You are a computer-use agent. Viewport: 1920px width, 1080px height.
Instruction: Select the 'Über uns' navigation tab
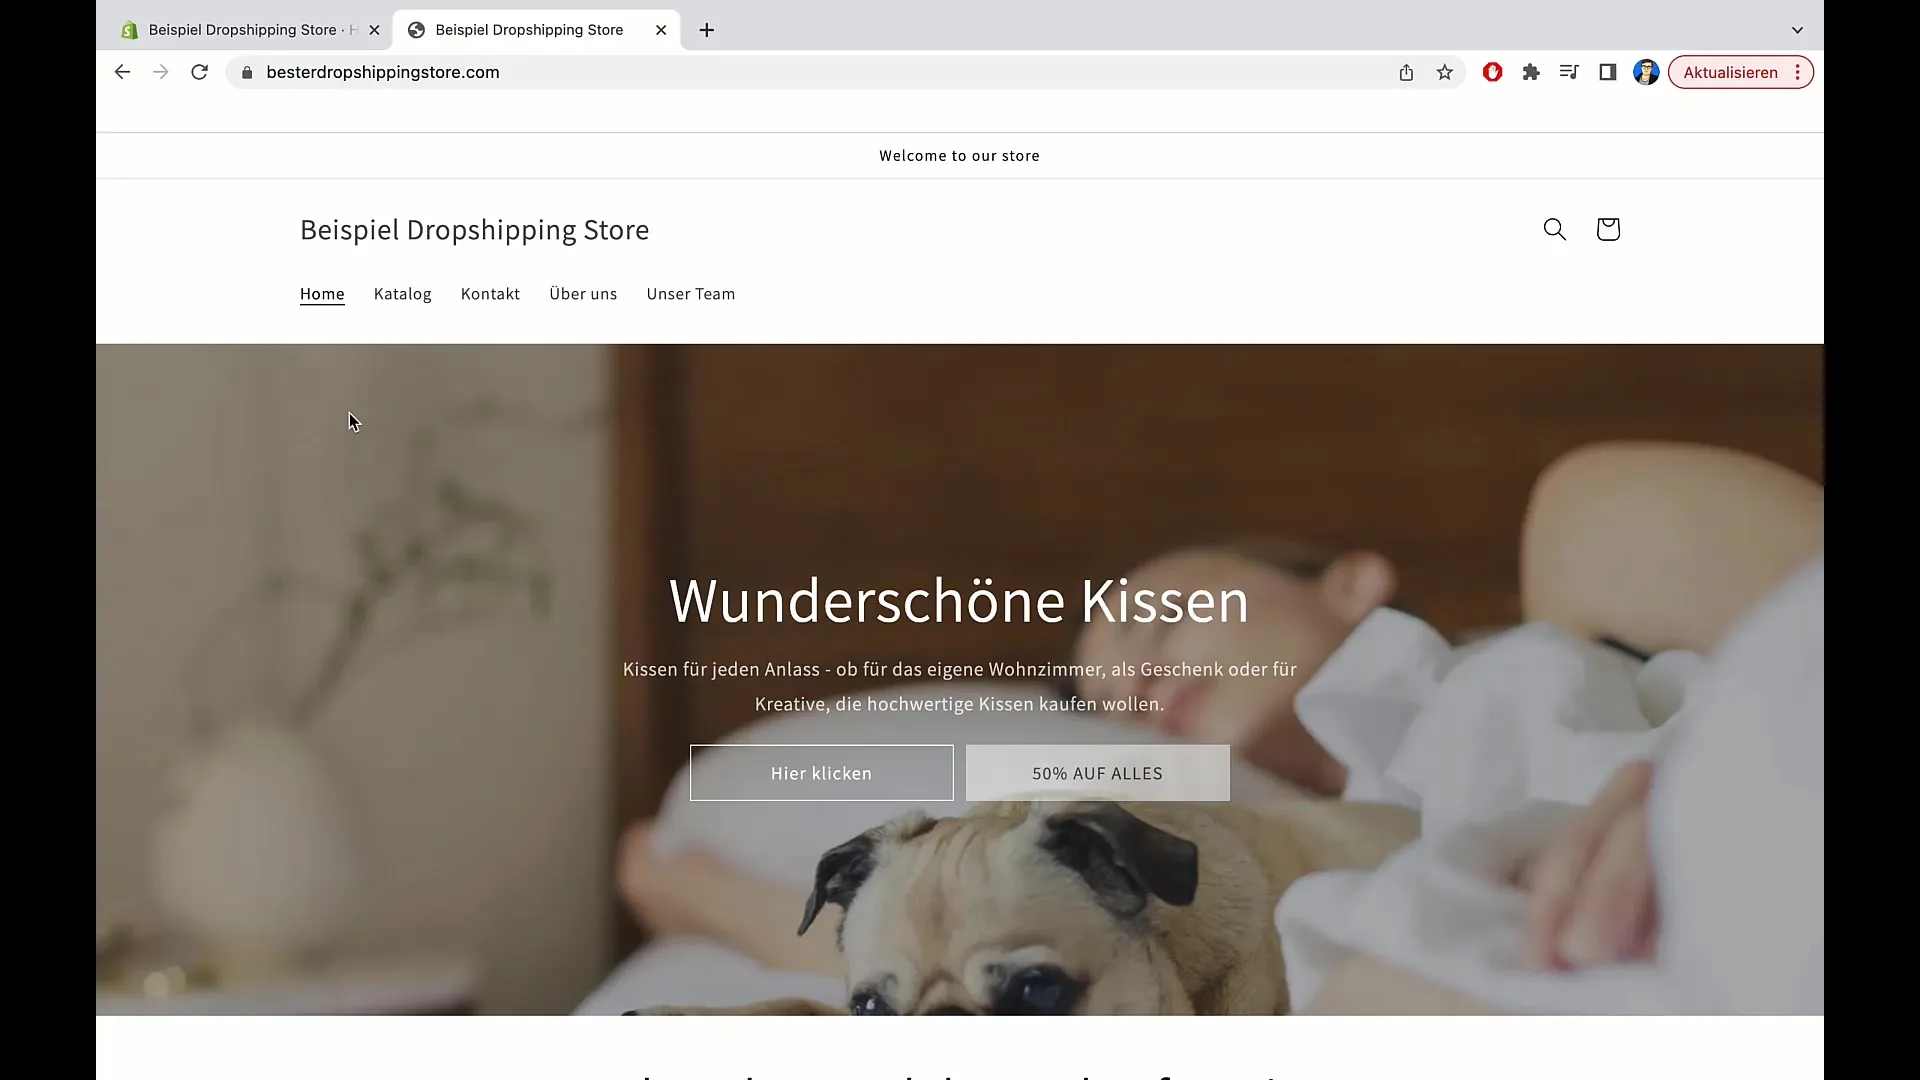(582, 293)
